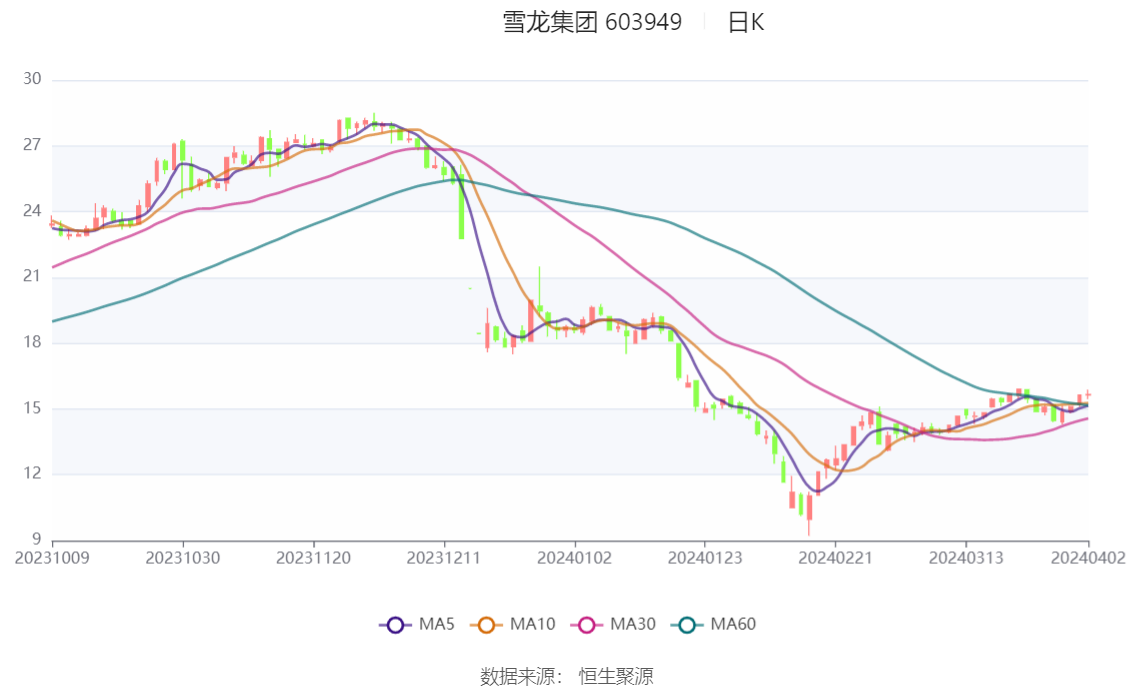Toggle the MA60 teal legend marker
Screen dimensions: 1134x689
click(x=687, y=625)
